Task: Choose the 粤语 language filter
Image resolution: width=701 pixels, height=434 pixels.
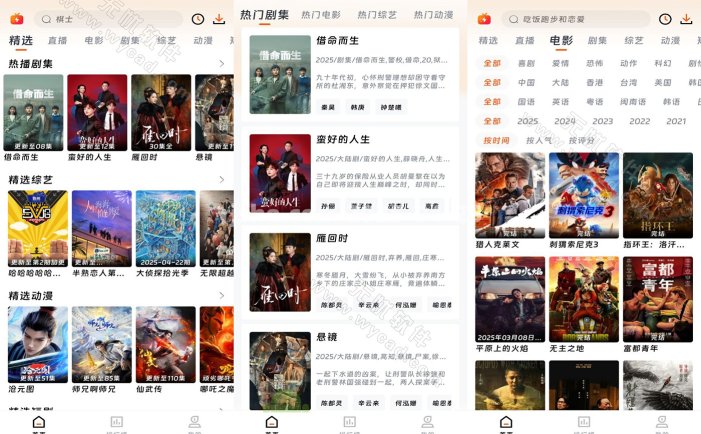Action: [595, 102]
